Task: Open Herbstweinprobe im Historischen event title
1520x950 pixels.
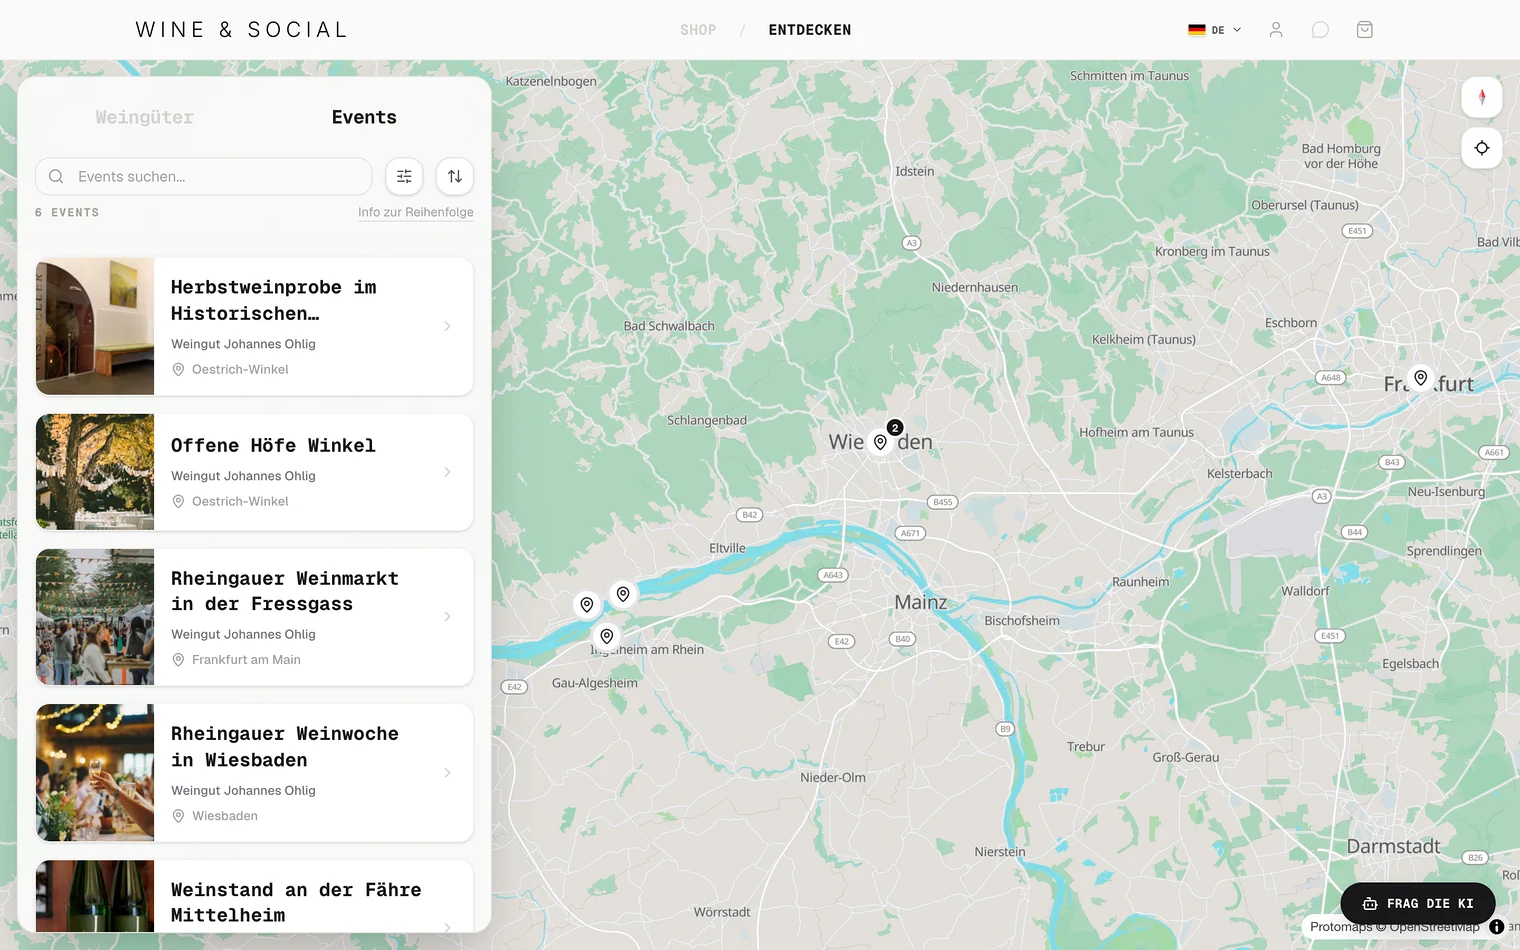Action: coord(274,300)
